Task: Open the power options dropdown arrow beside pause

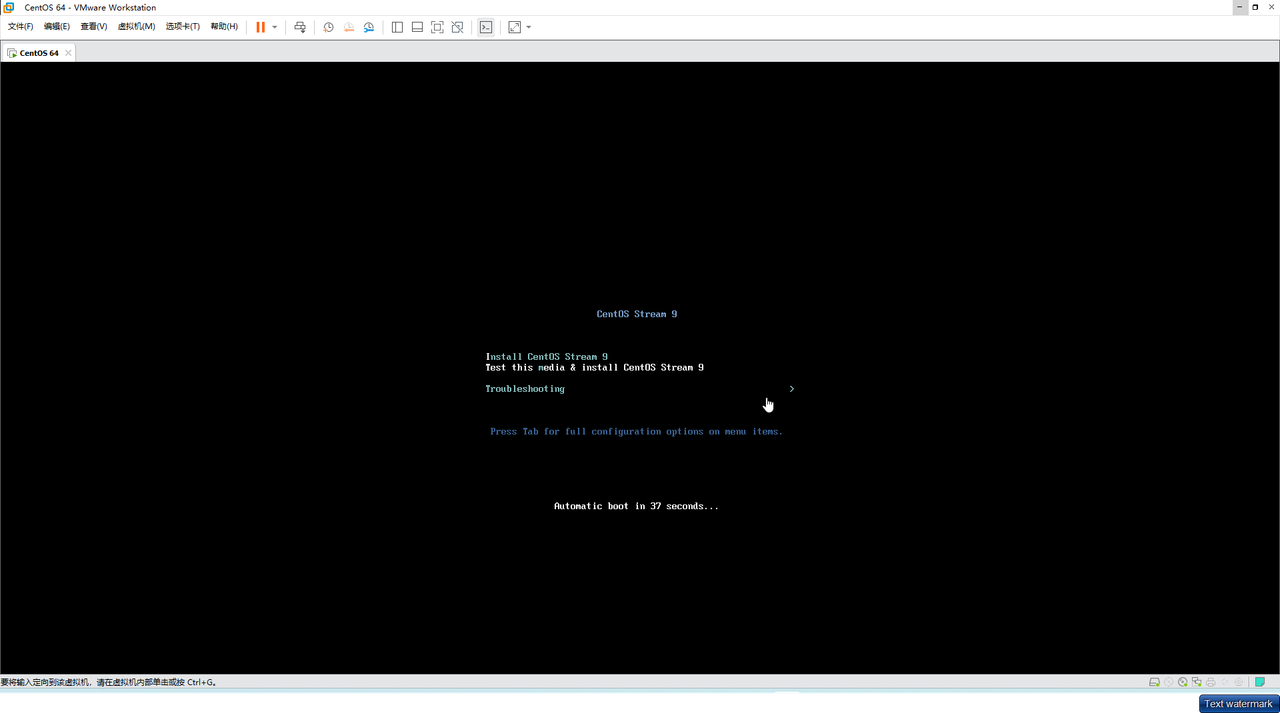Action: coord(275,27)
